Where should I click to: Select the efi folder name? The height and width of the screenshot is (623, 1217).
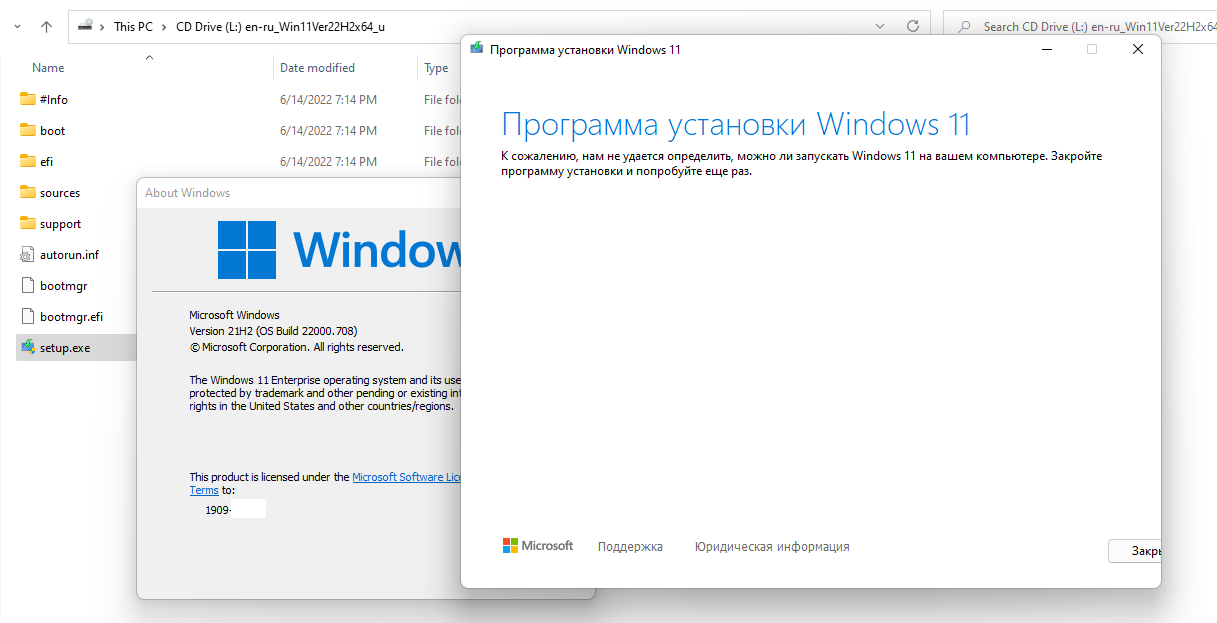click(47, 162)
